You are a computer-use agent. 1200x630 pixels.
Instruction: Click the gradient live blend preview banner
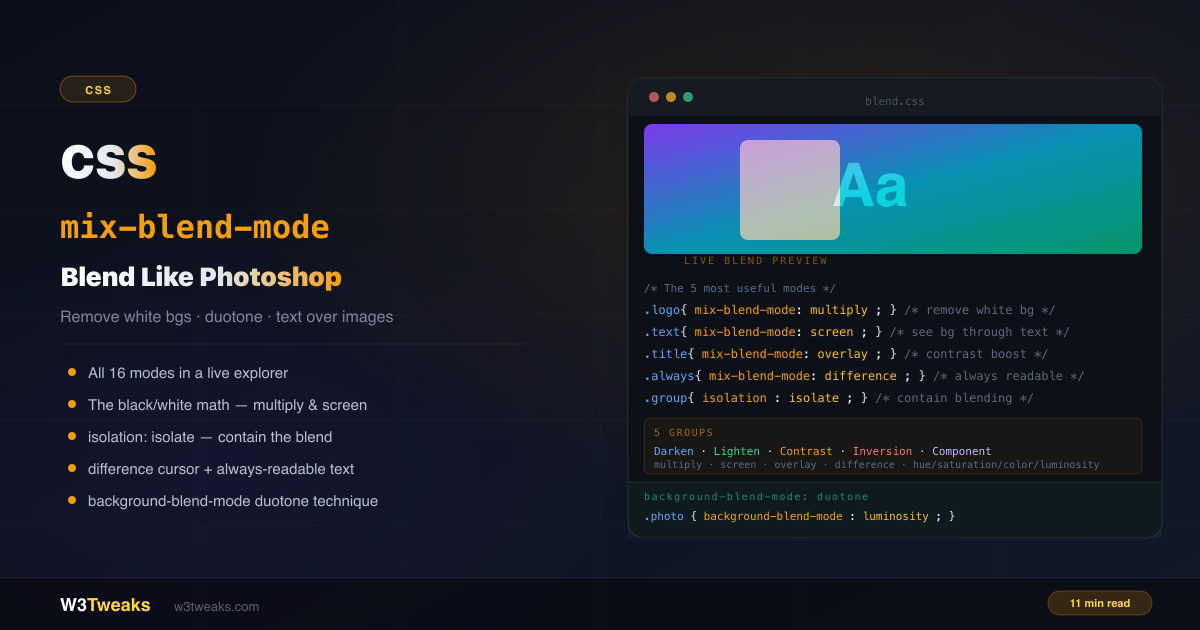(x=893, y=189)
